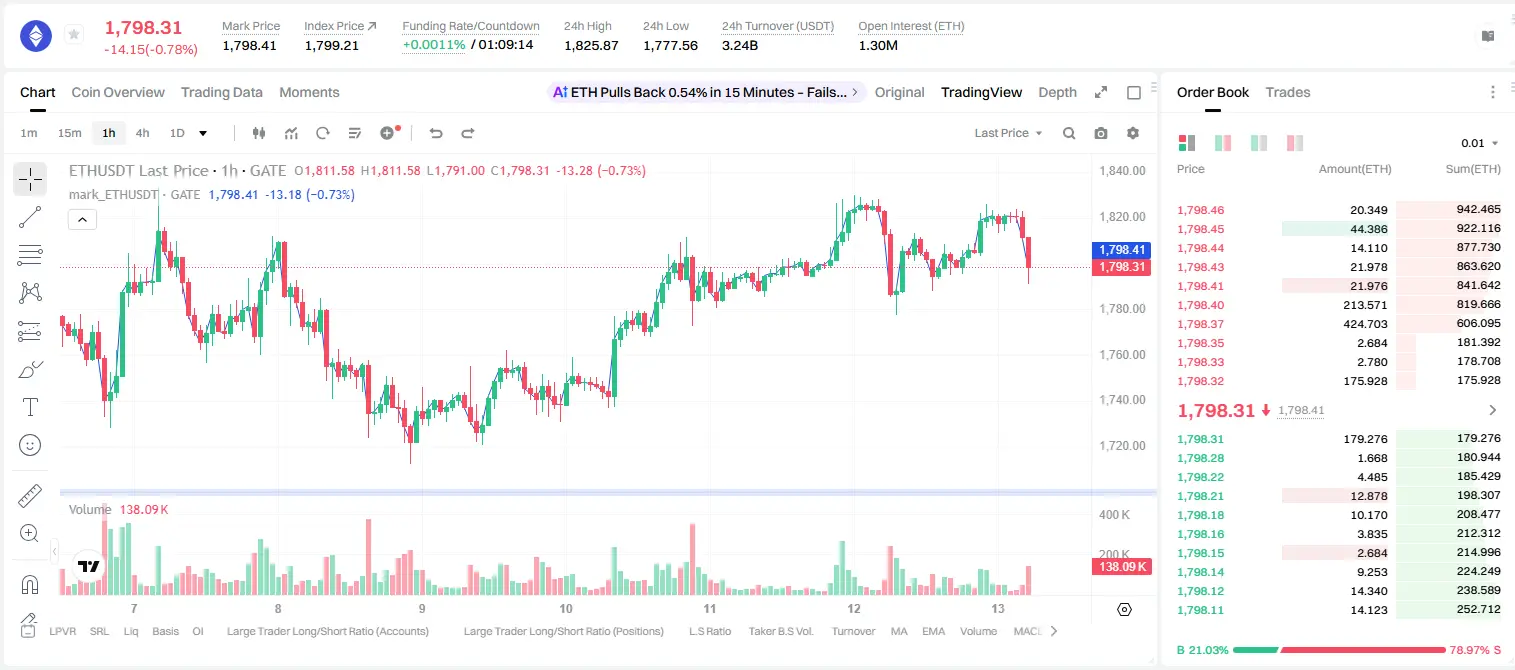Open the Coin Overview tab
Viewport: 1515px width, 670px height.
118,92
